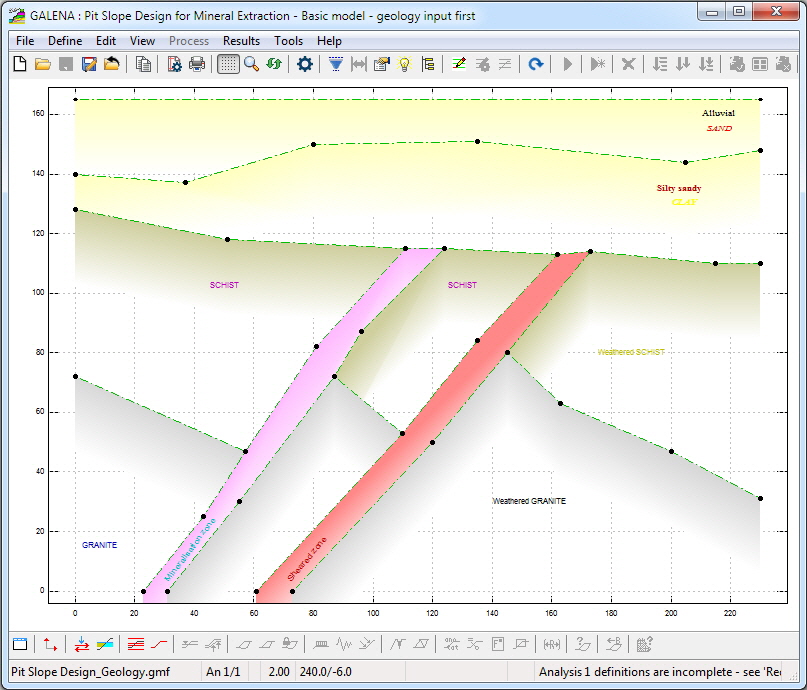Open settings with the gear icon
807x690 pixels.
(305, 64)
